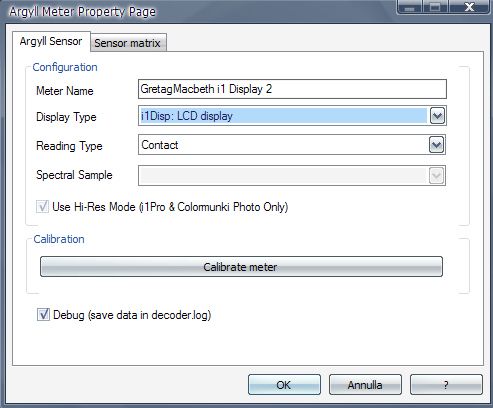Select the i1Disp: LCD display combo box

click(x=292, y=116)
